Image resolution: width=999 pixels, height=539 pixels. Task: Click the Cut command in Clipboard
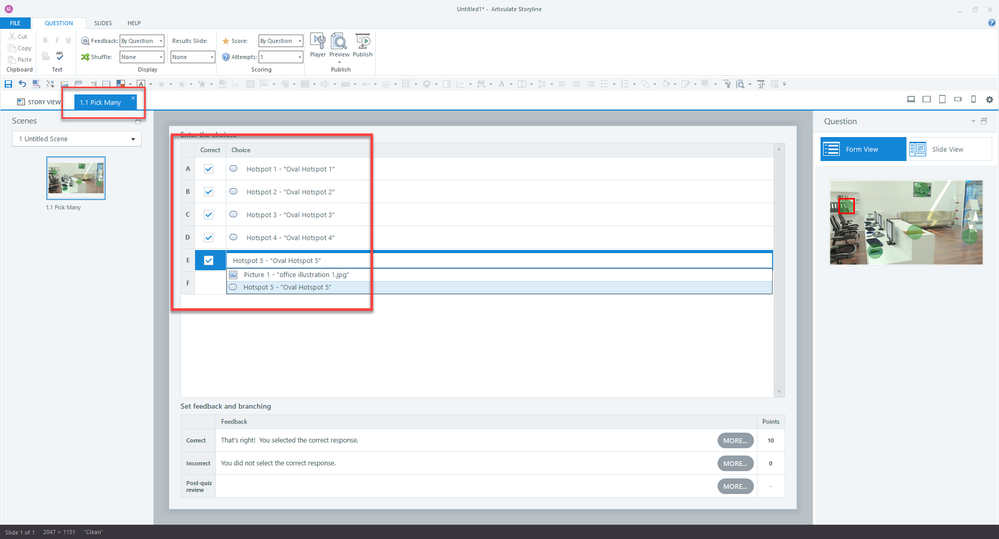click(18, 36)
